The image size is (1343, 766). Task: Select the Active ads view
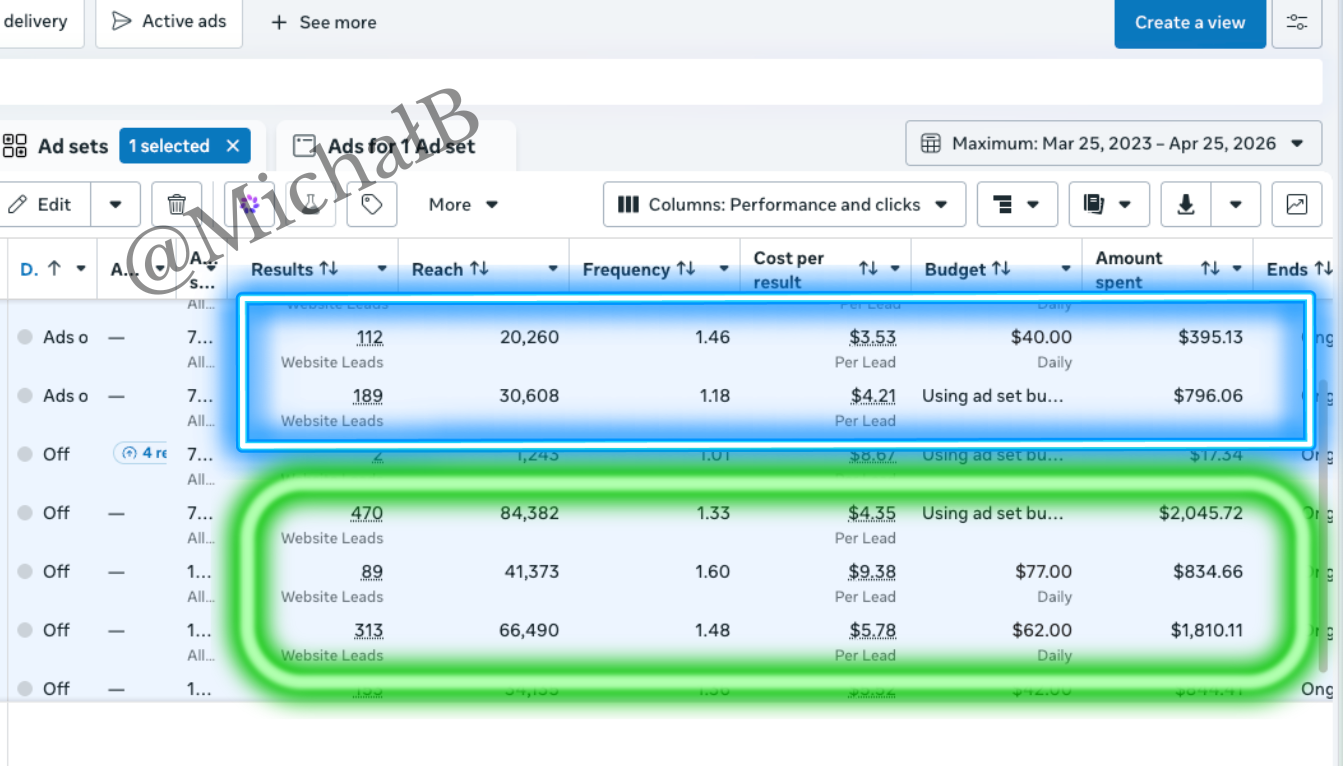(x=169, y=22)
